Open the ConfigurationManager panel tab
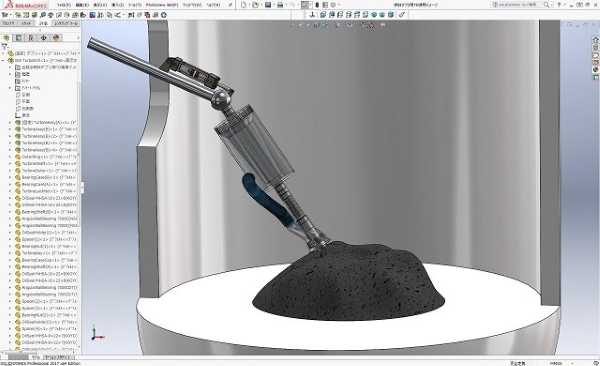The image size is (600, 366). 31,38
